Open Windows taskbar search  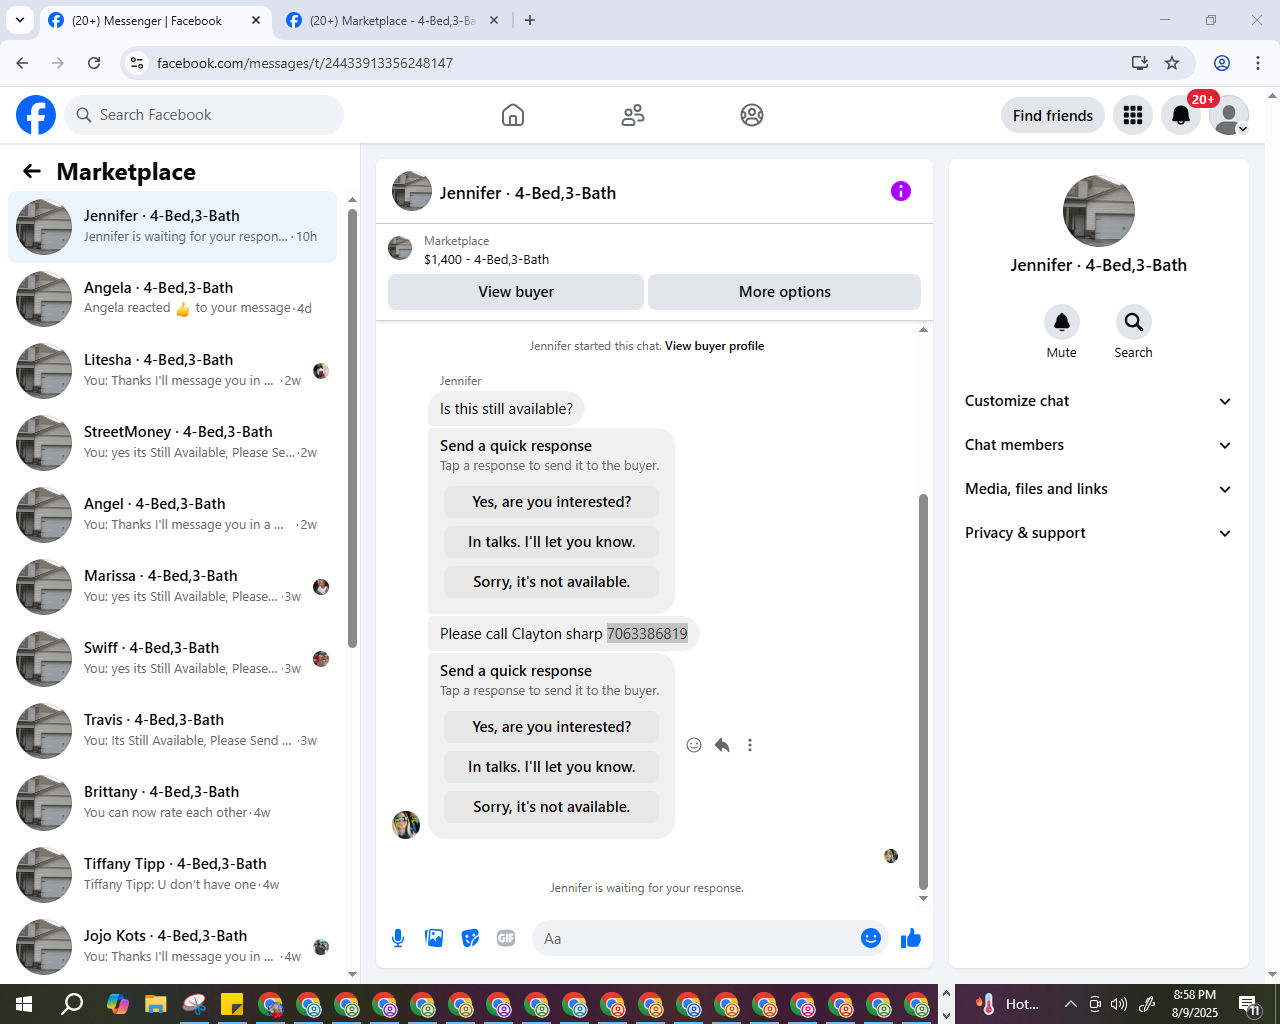click(x=72, y=1004)
